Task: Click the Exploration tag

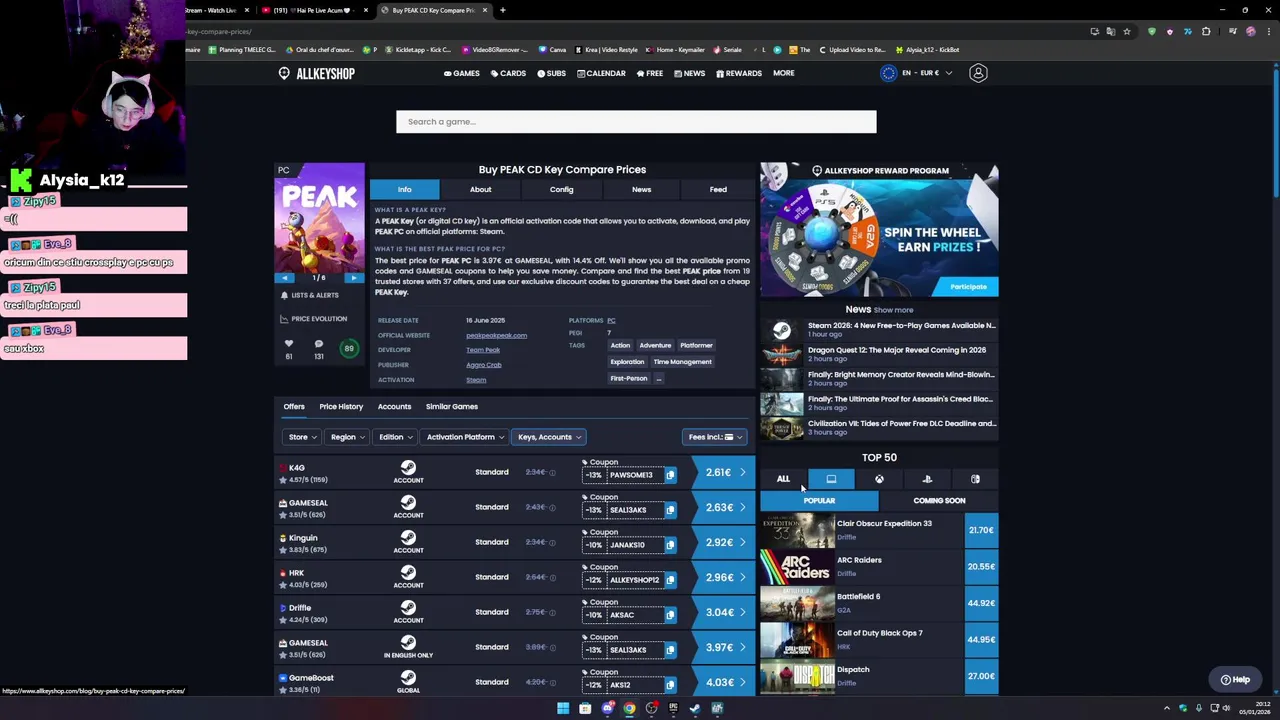Action: [x=627, y=362]
